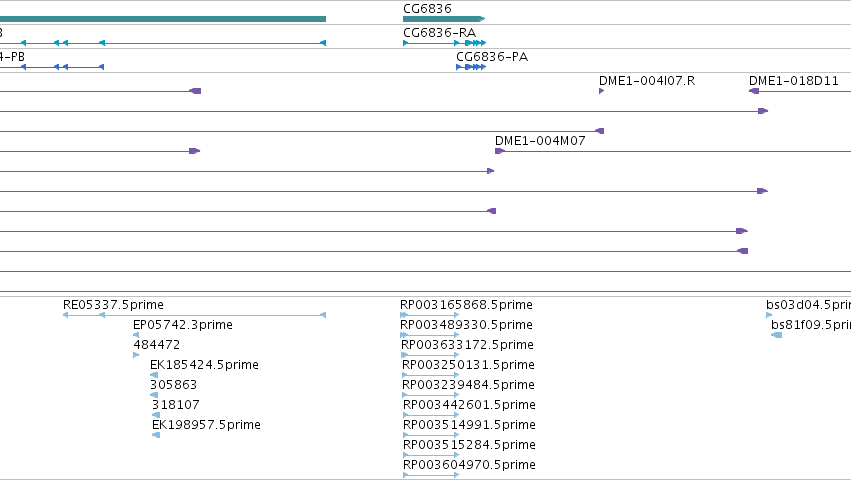
Task: Click the CG6836-PA protein label
Action: coord(492,56)
